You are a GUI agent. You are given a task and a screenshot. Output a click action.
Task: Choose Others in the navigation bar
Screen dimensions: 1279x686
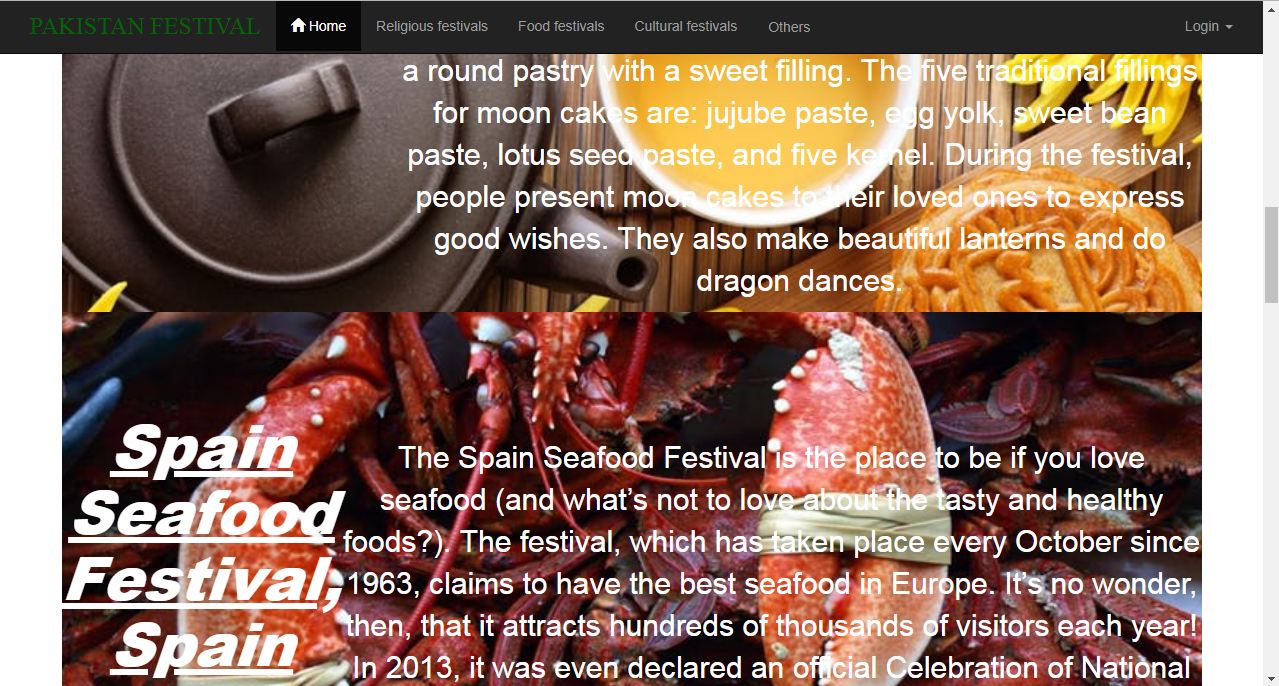(789, 27)
